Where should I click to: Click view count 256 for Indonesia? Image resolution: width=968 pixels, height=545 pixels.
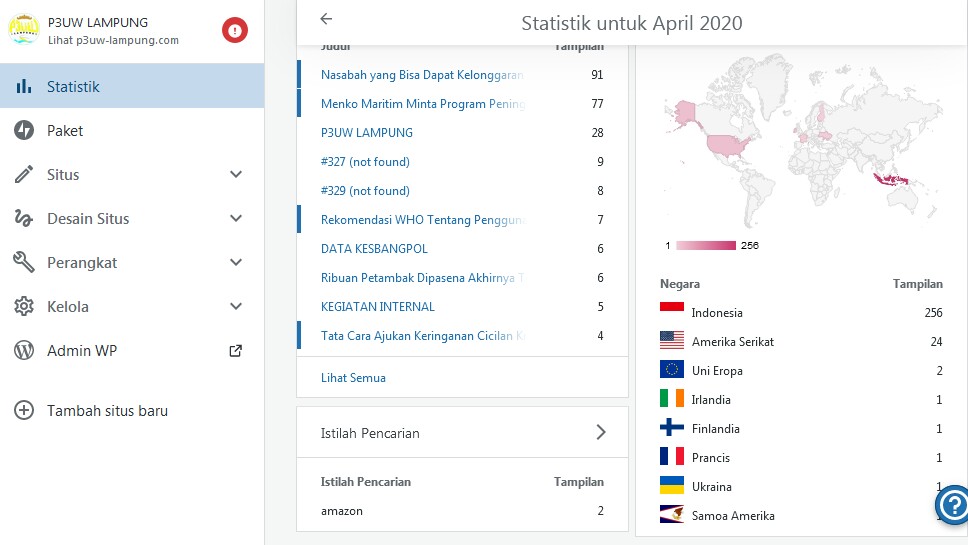click(933, 312)
